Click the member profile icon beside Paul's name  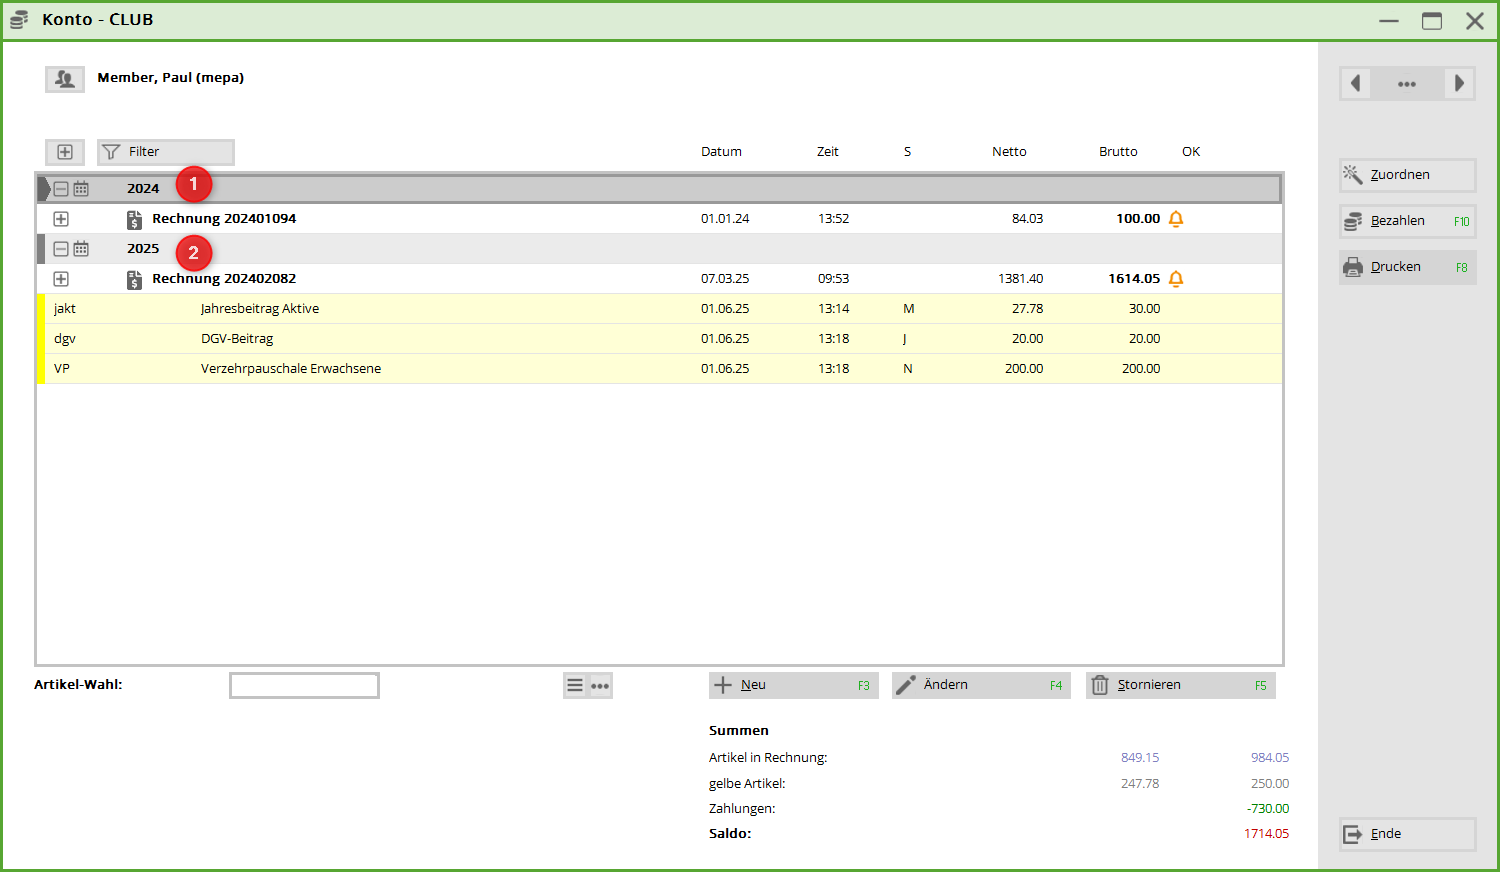coord(65,79)
